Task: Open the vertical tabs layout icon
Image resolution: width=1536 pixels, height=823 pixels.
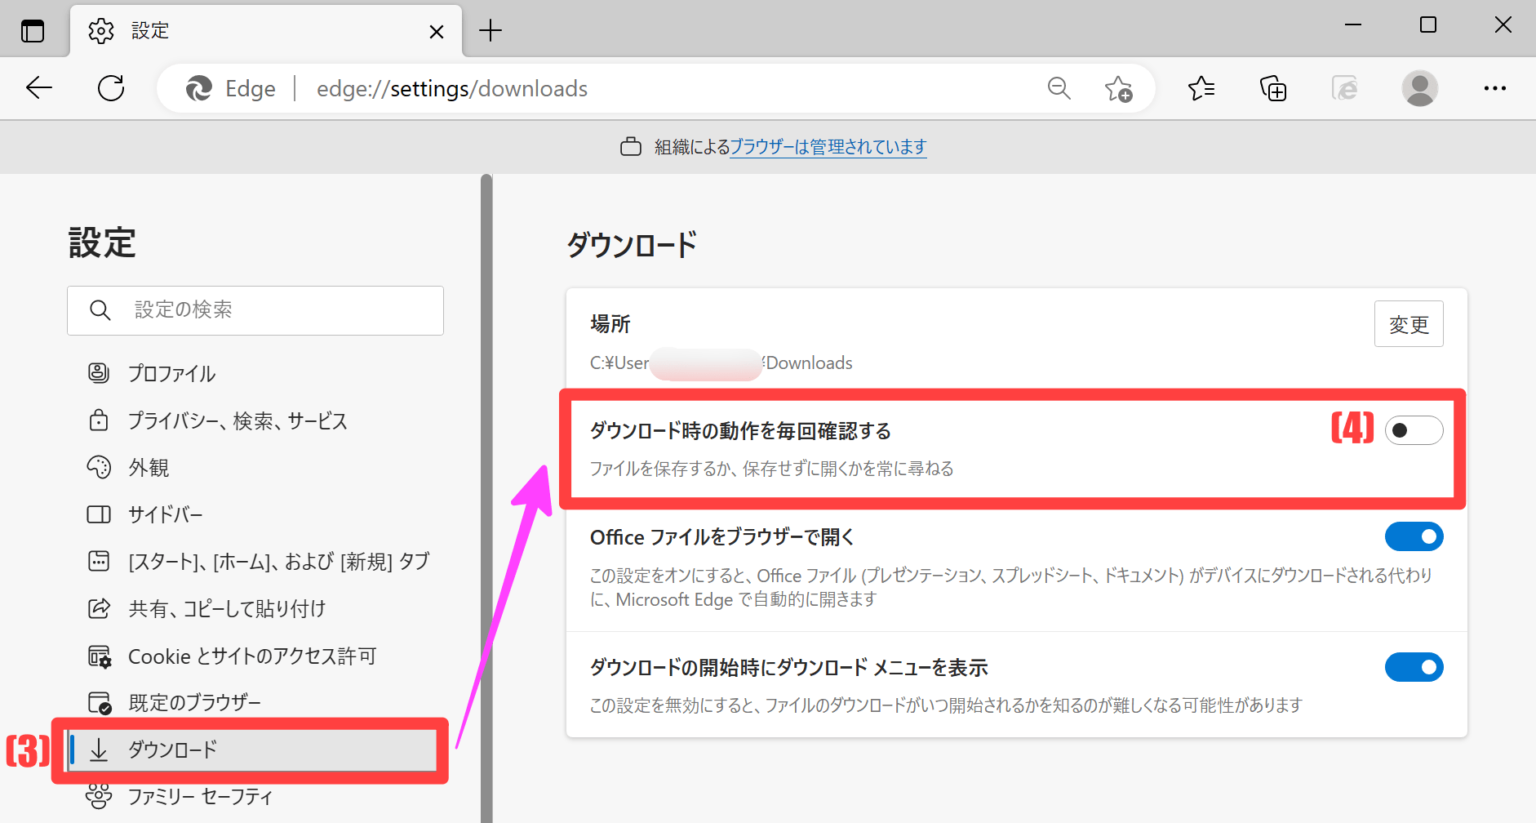Action: click(x=34, y=30)
